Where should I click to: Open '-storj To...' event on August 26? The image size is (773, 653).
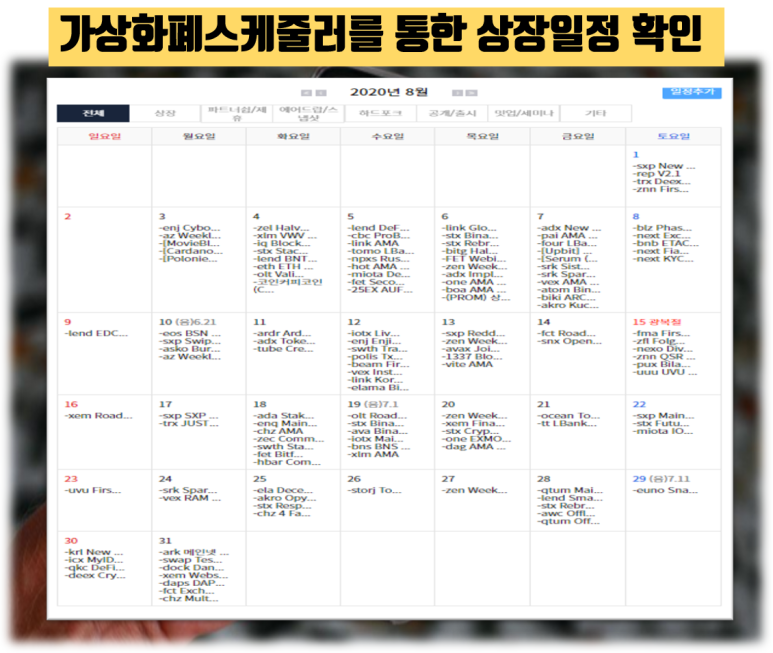pos(374,490)
